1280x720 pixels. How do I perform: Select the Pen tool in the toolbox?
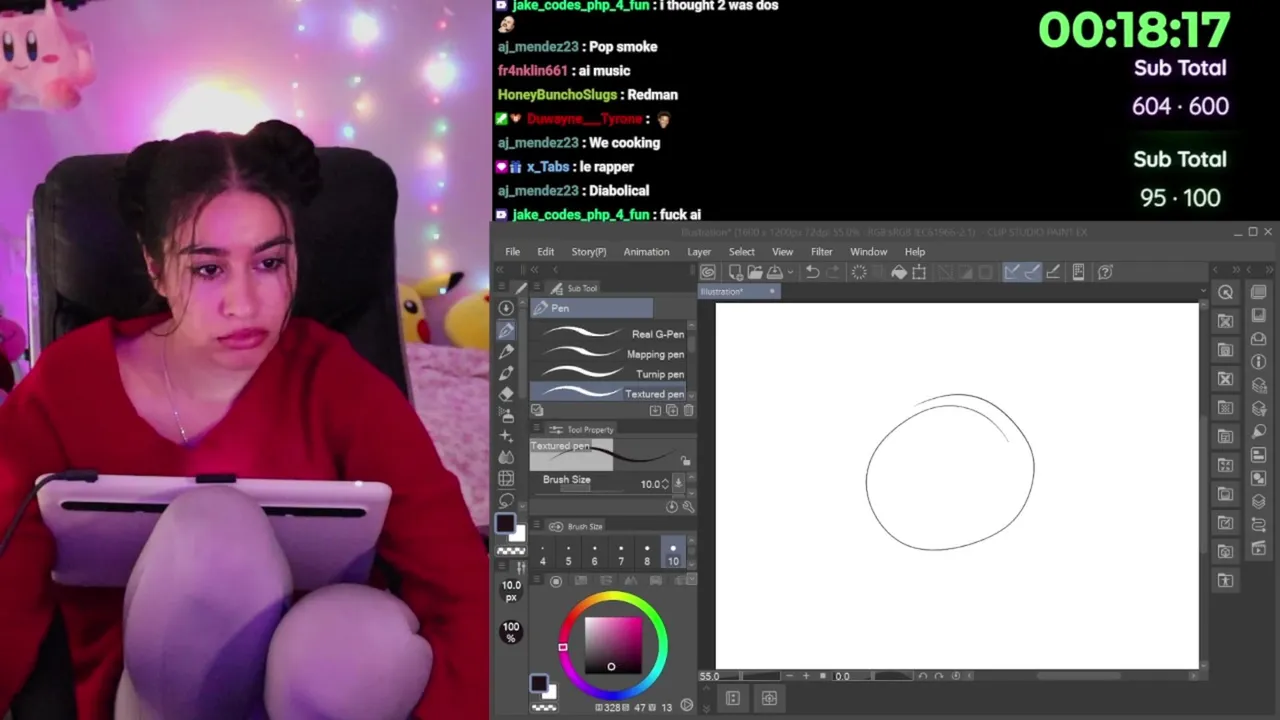coord(506,330)
